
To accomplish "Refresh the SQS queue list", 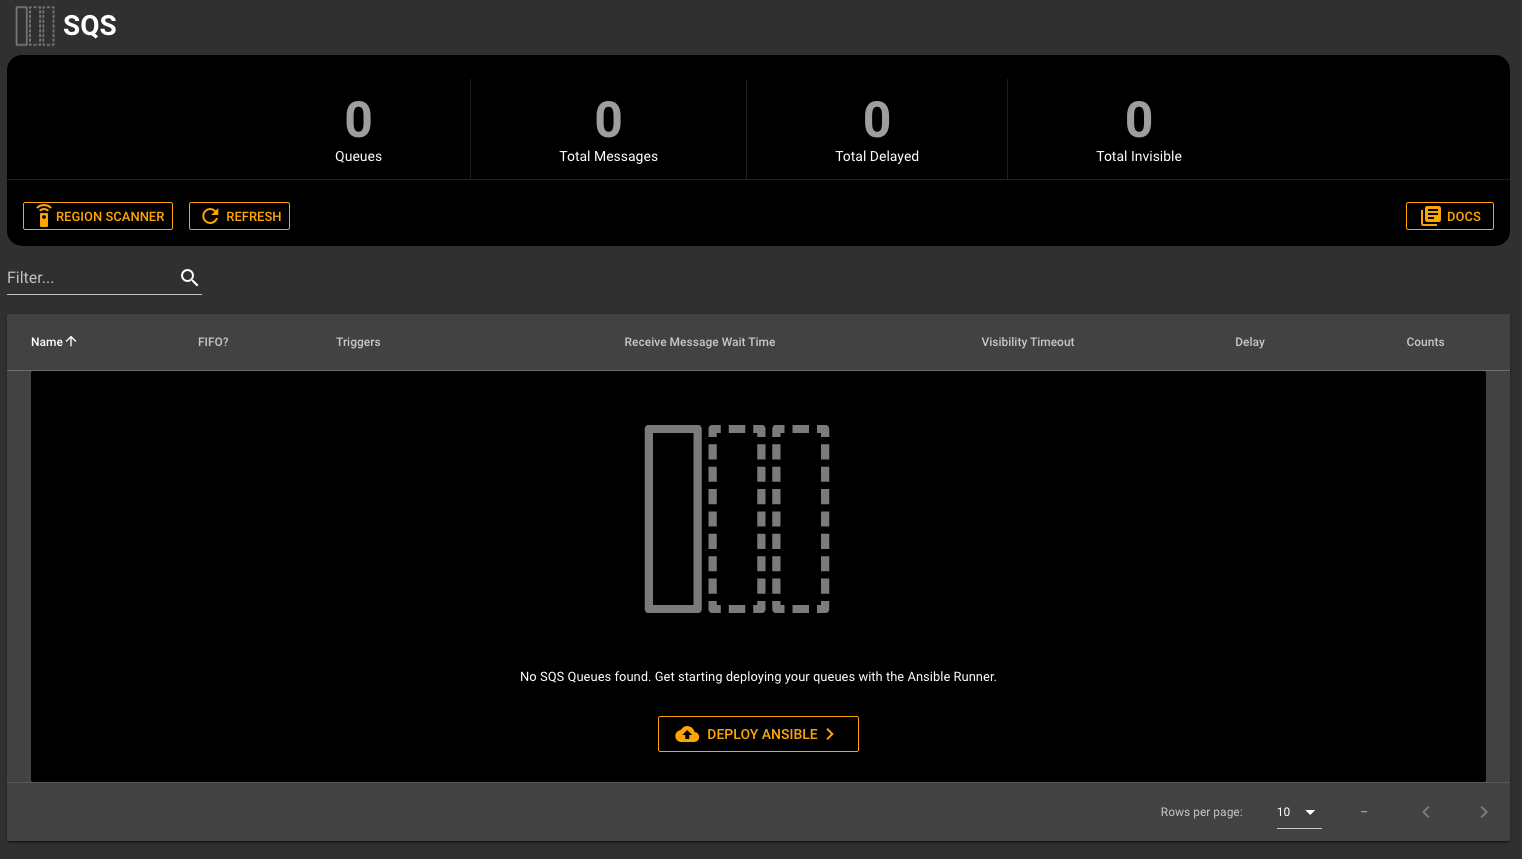I will click(x=239, y=216).
